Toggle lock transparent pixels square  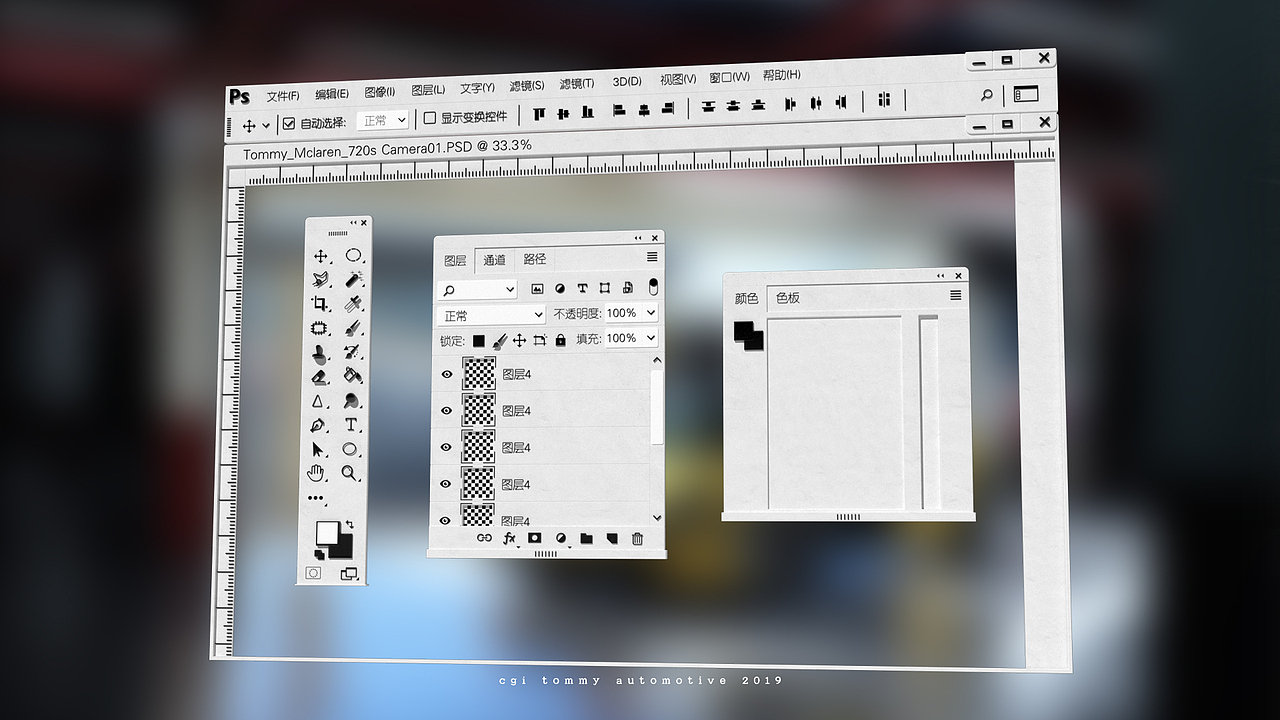tap(479, 341)
